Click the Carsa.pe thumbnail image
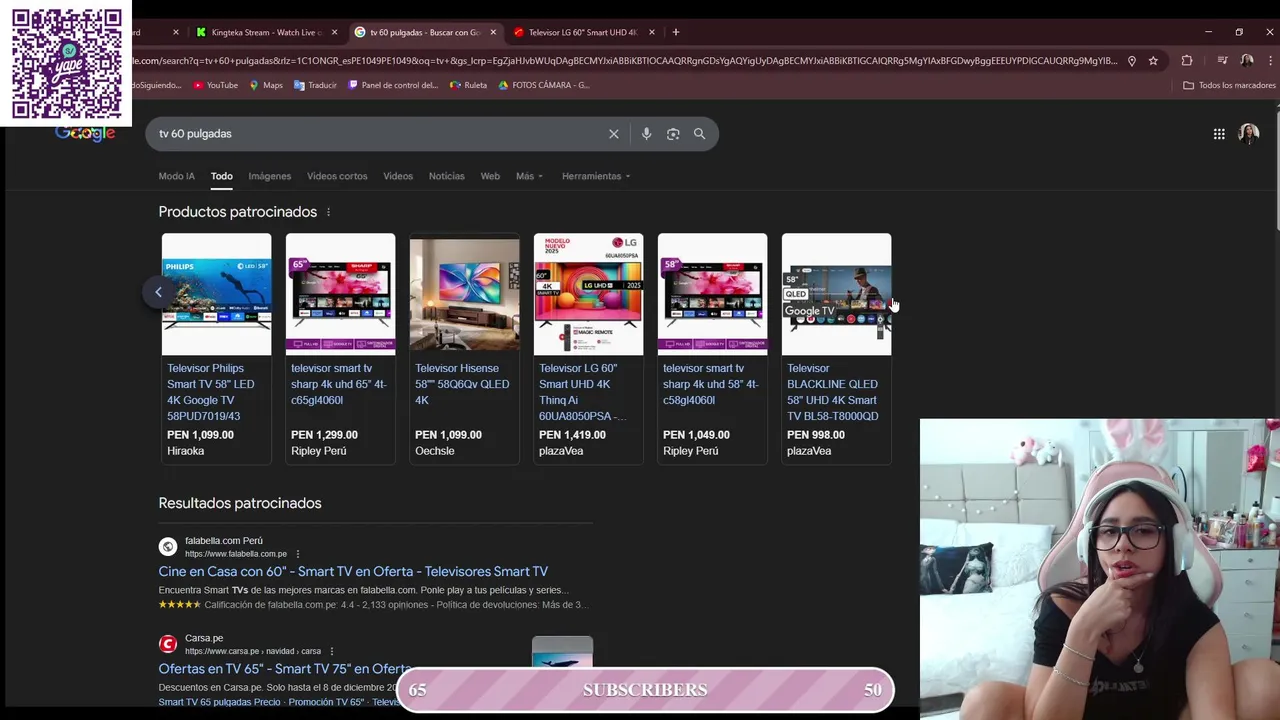 click(562, 651)
